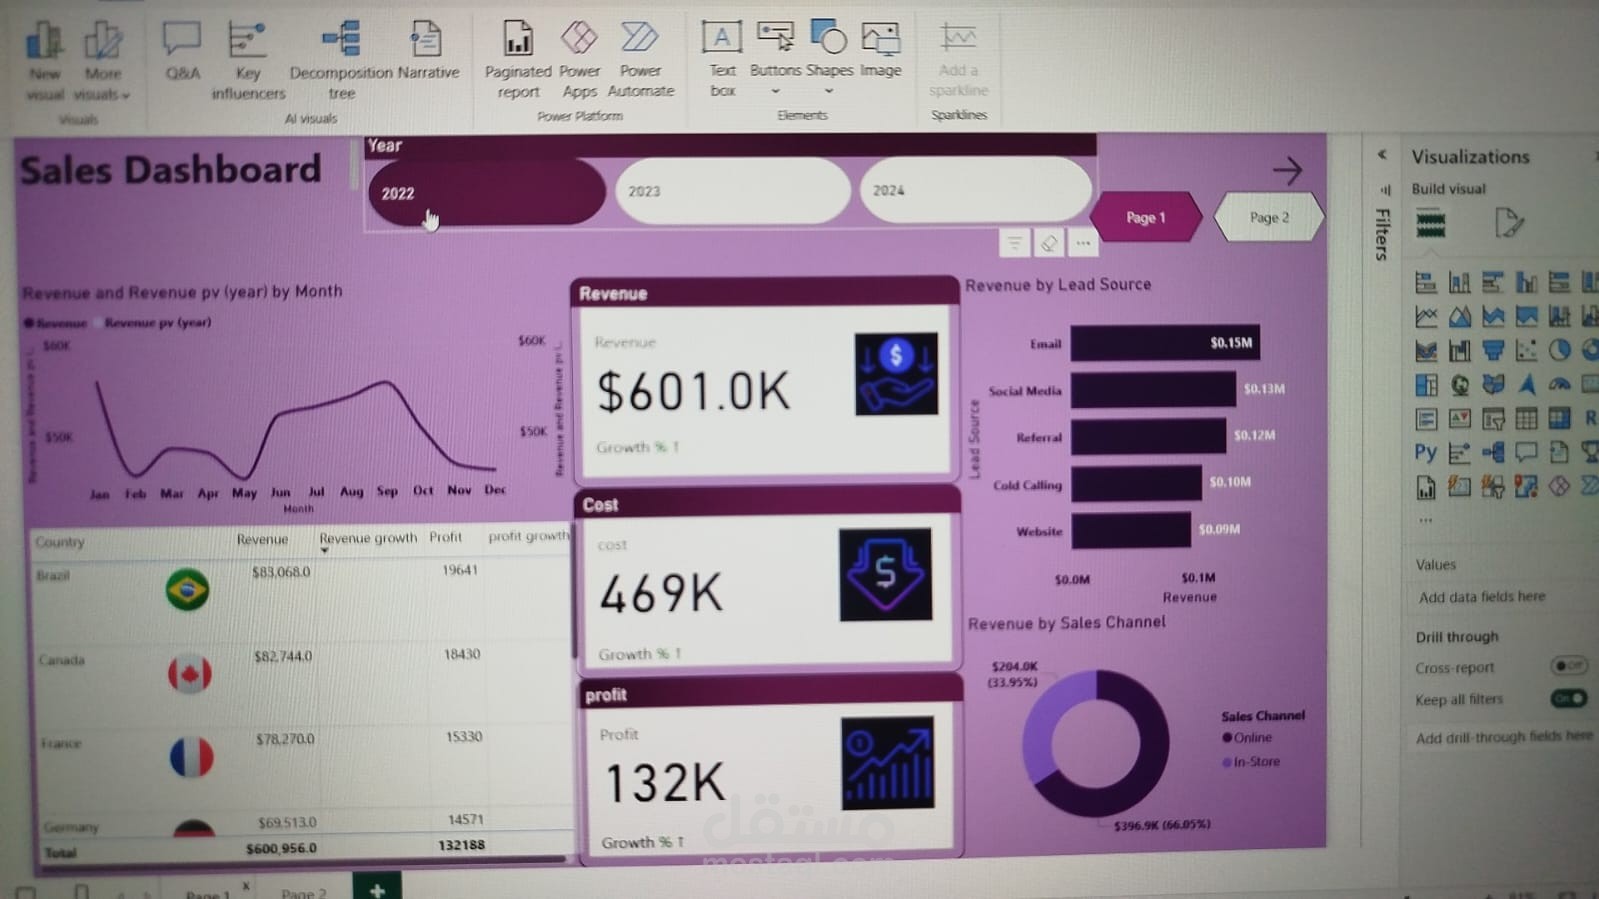1599x899 pixels.
Task: Select 2024 in the Year slicer
Action: click(975, 189)
